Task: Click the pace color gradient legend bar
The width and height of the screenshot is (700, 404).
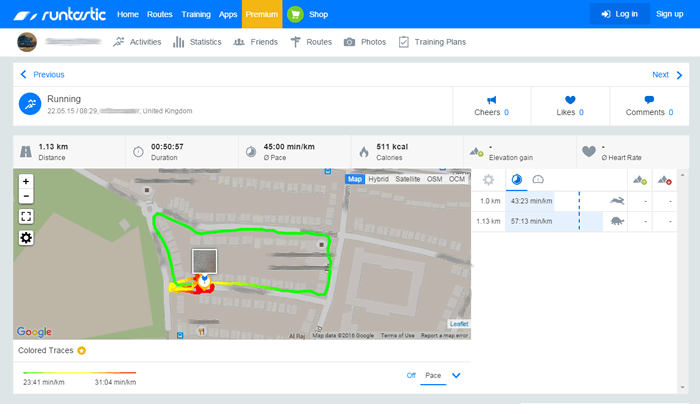Action: (79, 372)
